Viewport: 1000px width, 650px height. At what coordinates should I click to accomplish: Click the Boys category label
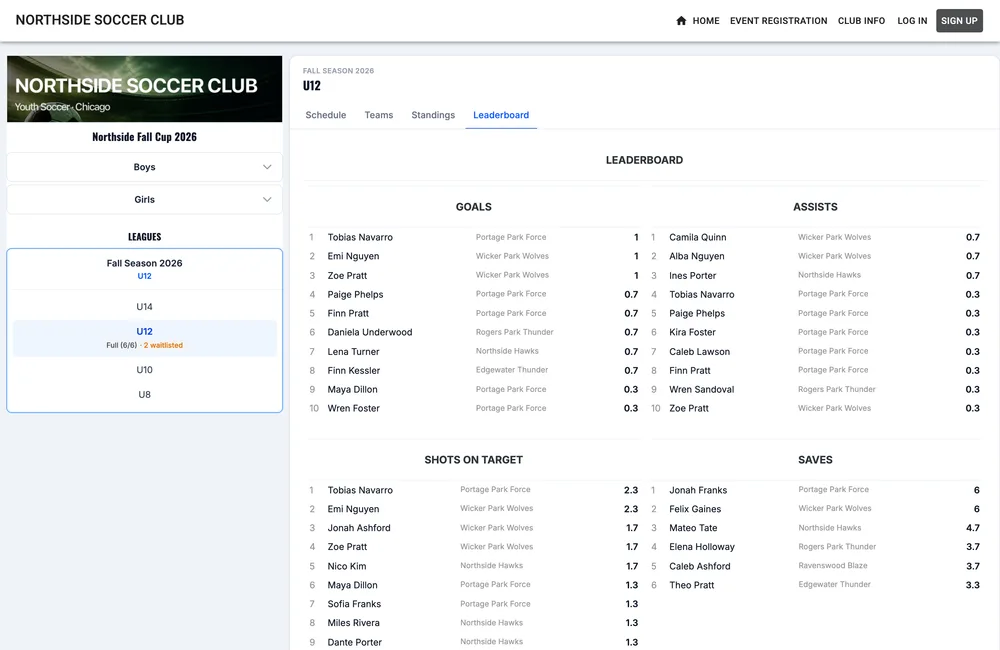click(x=145, y=167)
